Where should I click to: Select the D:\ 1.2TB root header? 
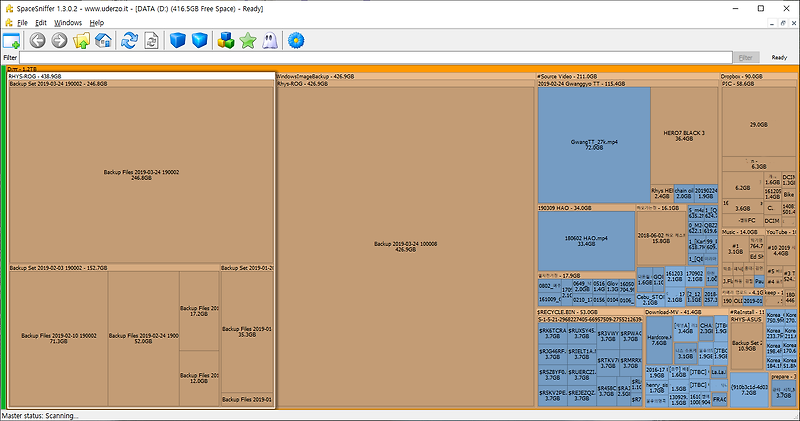click(x=401, y=69)
